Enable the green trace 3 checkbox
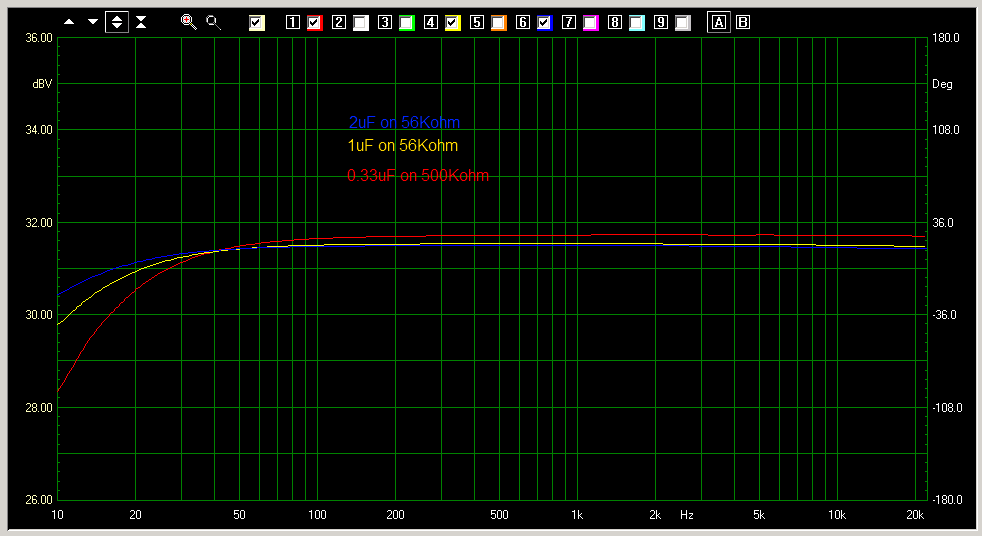982x536 pixels. coord(406,22)
